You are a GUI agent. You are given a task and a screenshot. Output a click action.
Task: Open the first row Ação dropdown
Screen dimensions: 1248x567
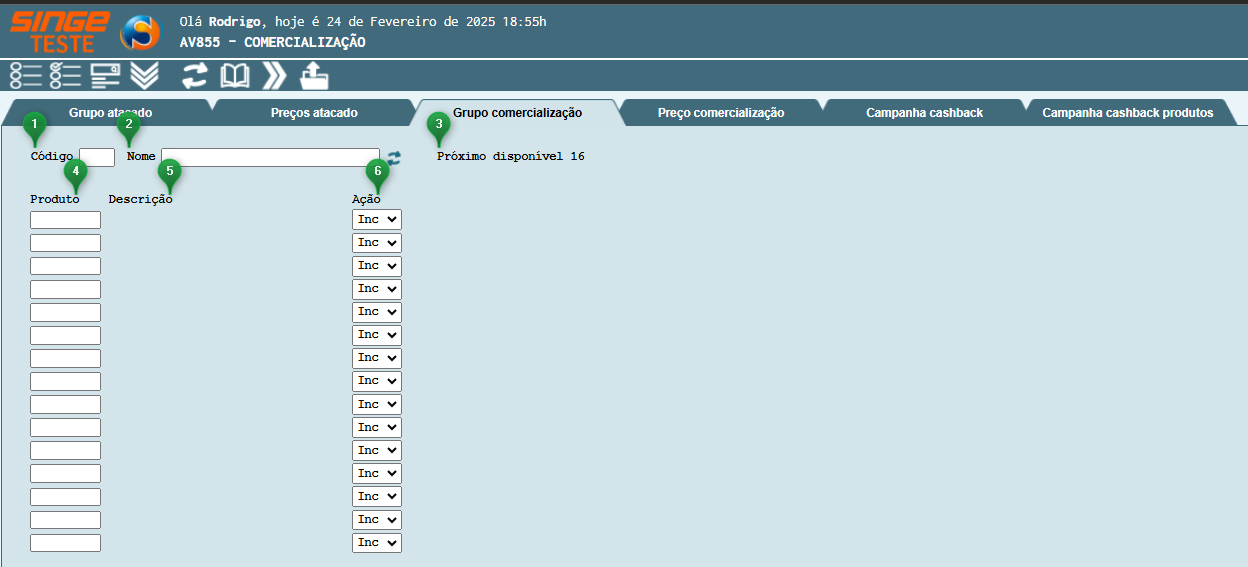tap(376, 219)
